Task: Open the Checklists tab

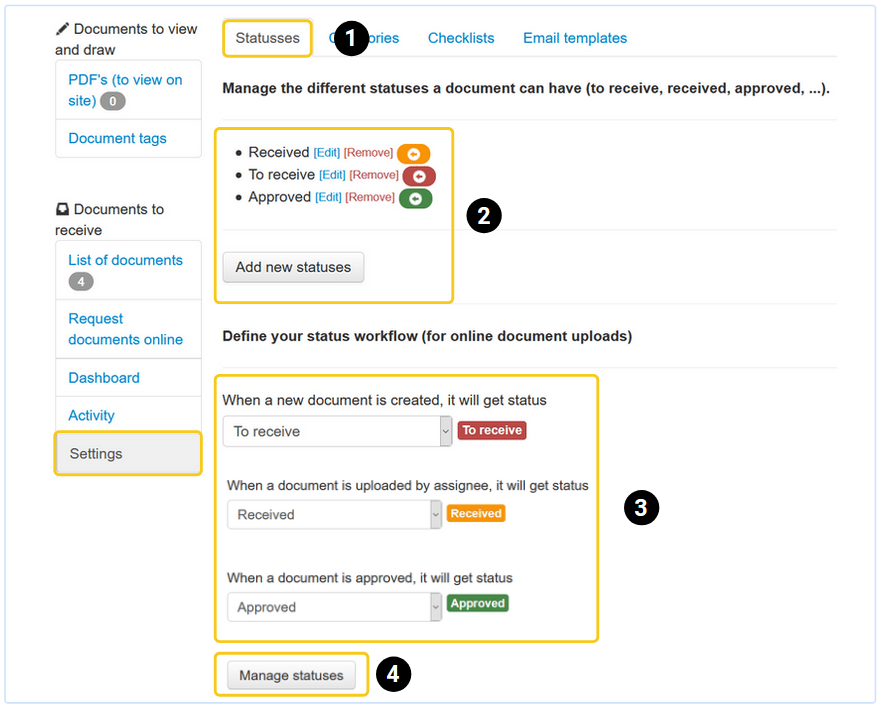Action: point(461,38)
